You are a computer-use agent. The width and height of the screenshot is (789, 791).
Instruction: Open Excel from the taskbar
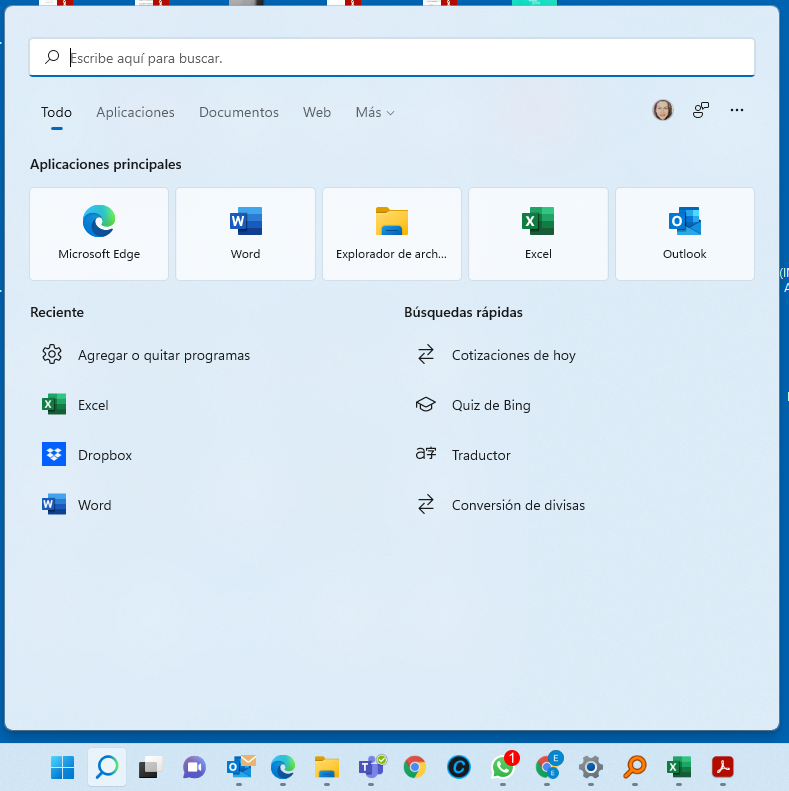pyautogui.click(x=679, y=767)
